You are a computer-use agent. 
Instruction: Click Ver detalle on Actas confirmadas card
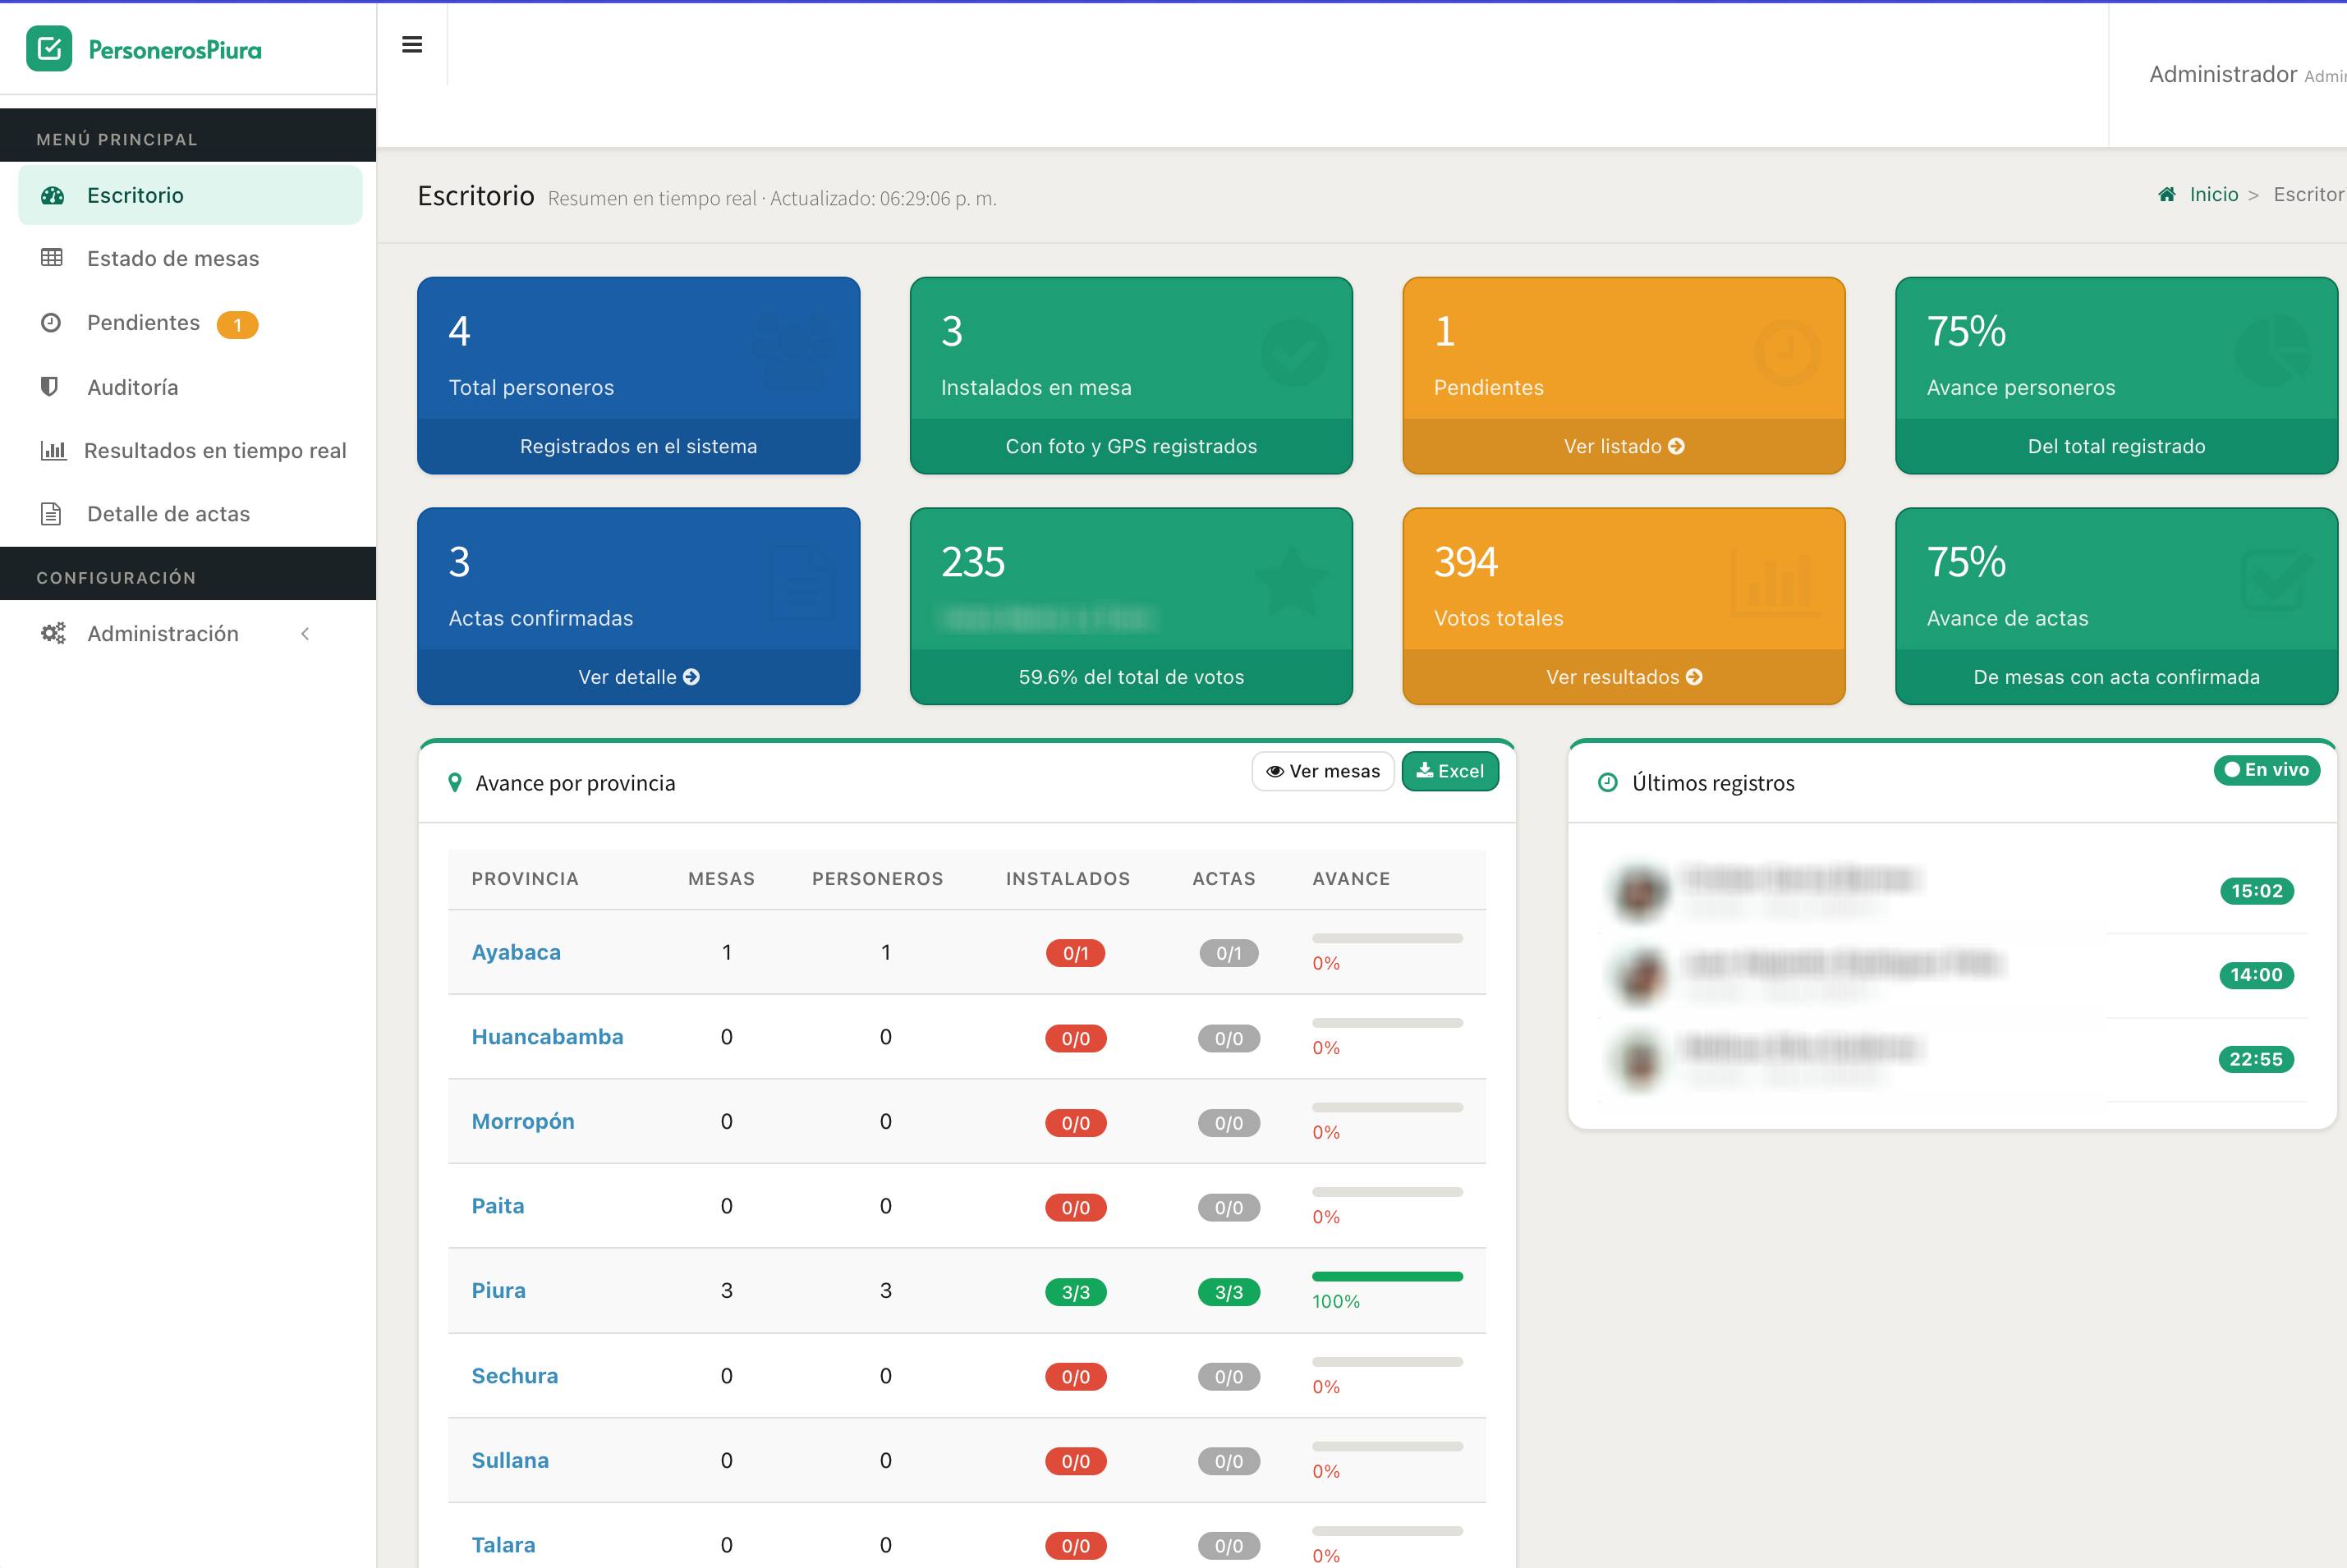coord(638,677)
